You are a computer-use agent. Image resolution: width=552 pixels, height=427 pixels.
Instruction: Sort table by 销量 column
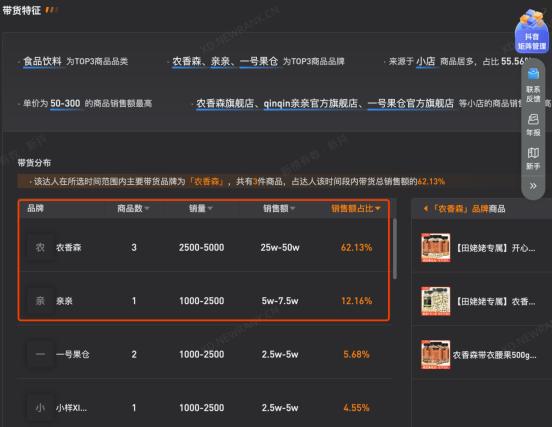pyautogui.click(x=201, y=208)
